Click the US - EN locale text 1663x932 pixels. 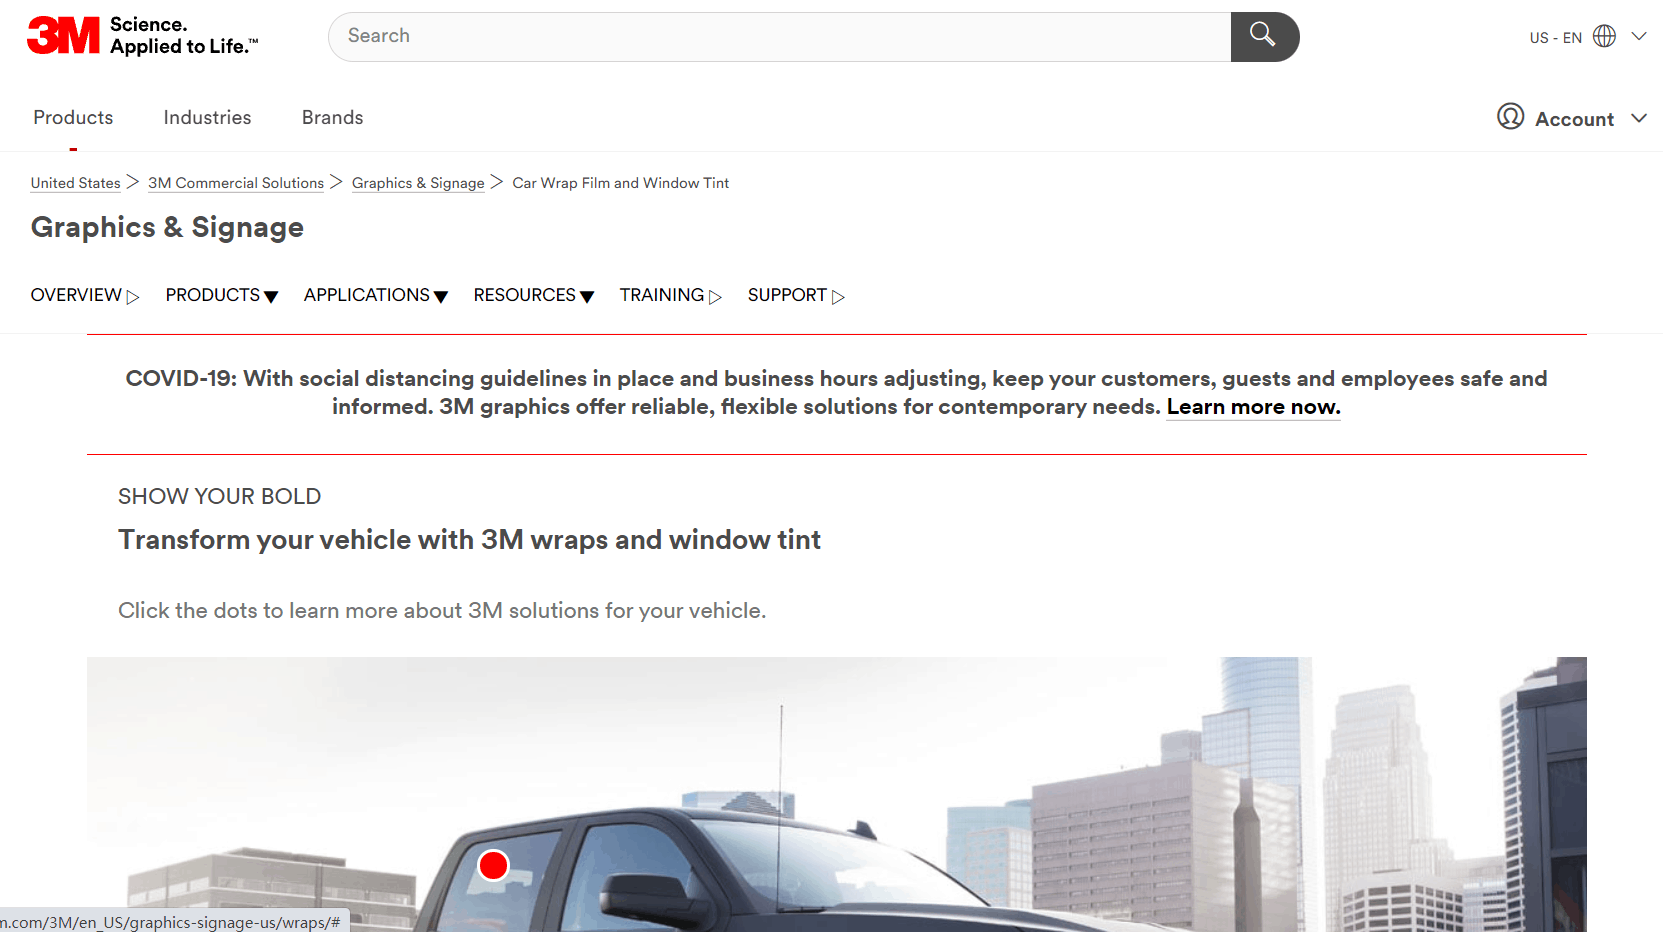point(1555,38)
